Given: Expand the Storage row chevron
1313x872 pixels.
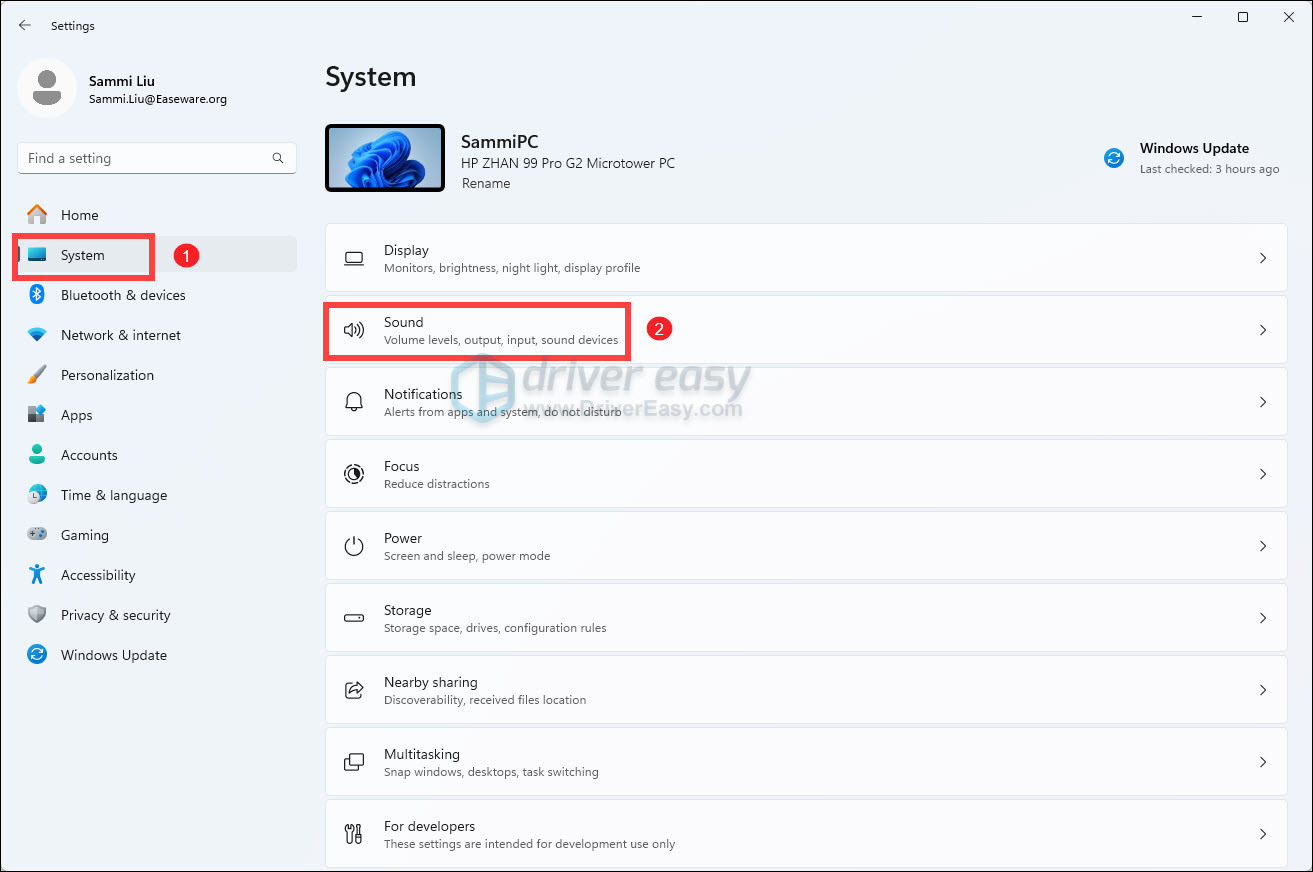Looking at the screenshot, I should click(1263, 618).
